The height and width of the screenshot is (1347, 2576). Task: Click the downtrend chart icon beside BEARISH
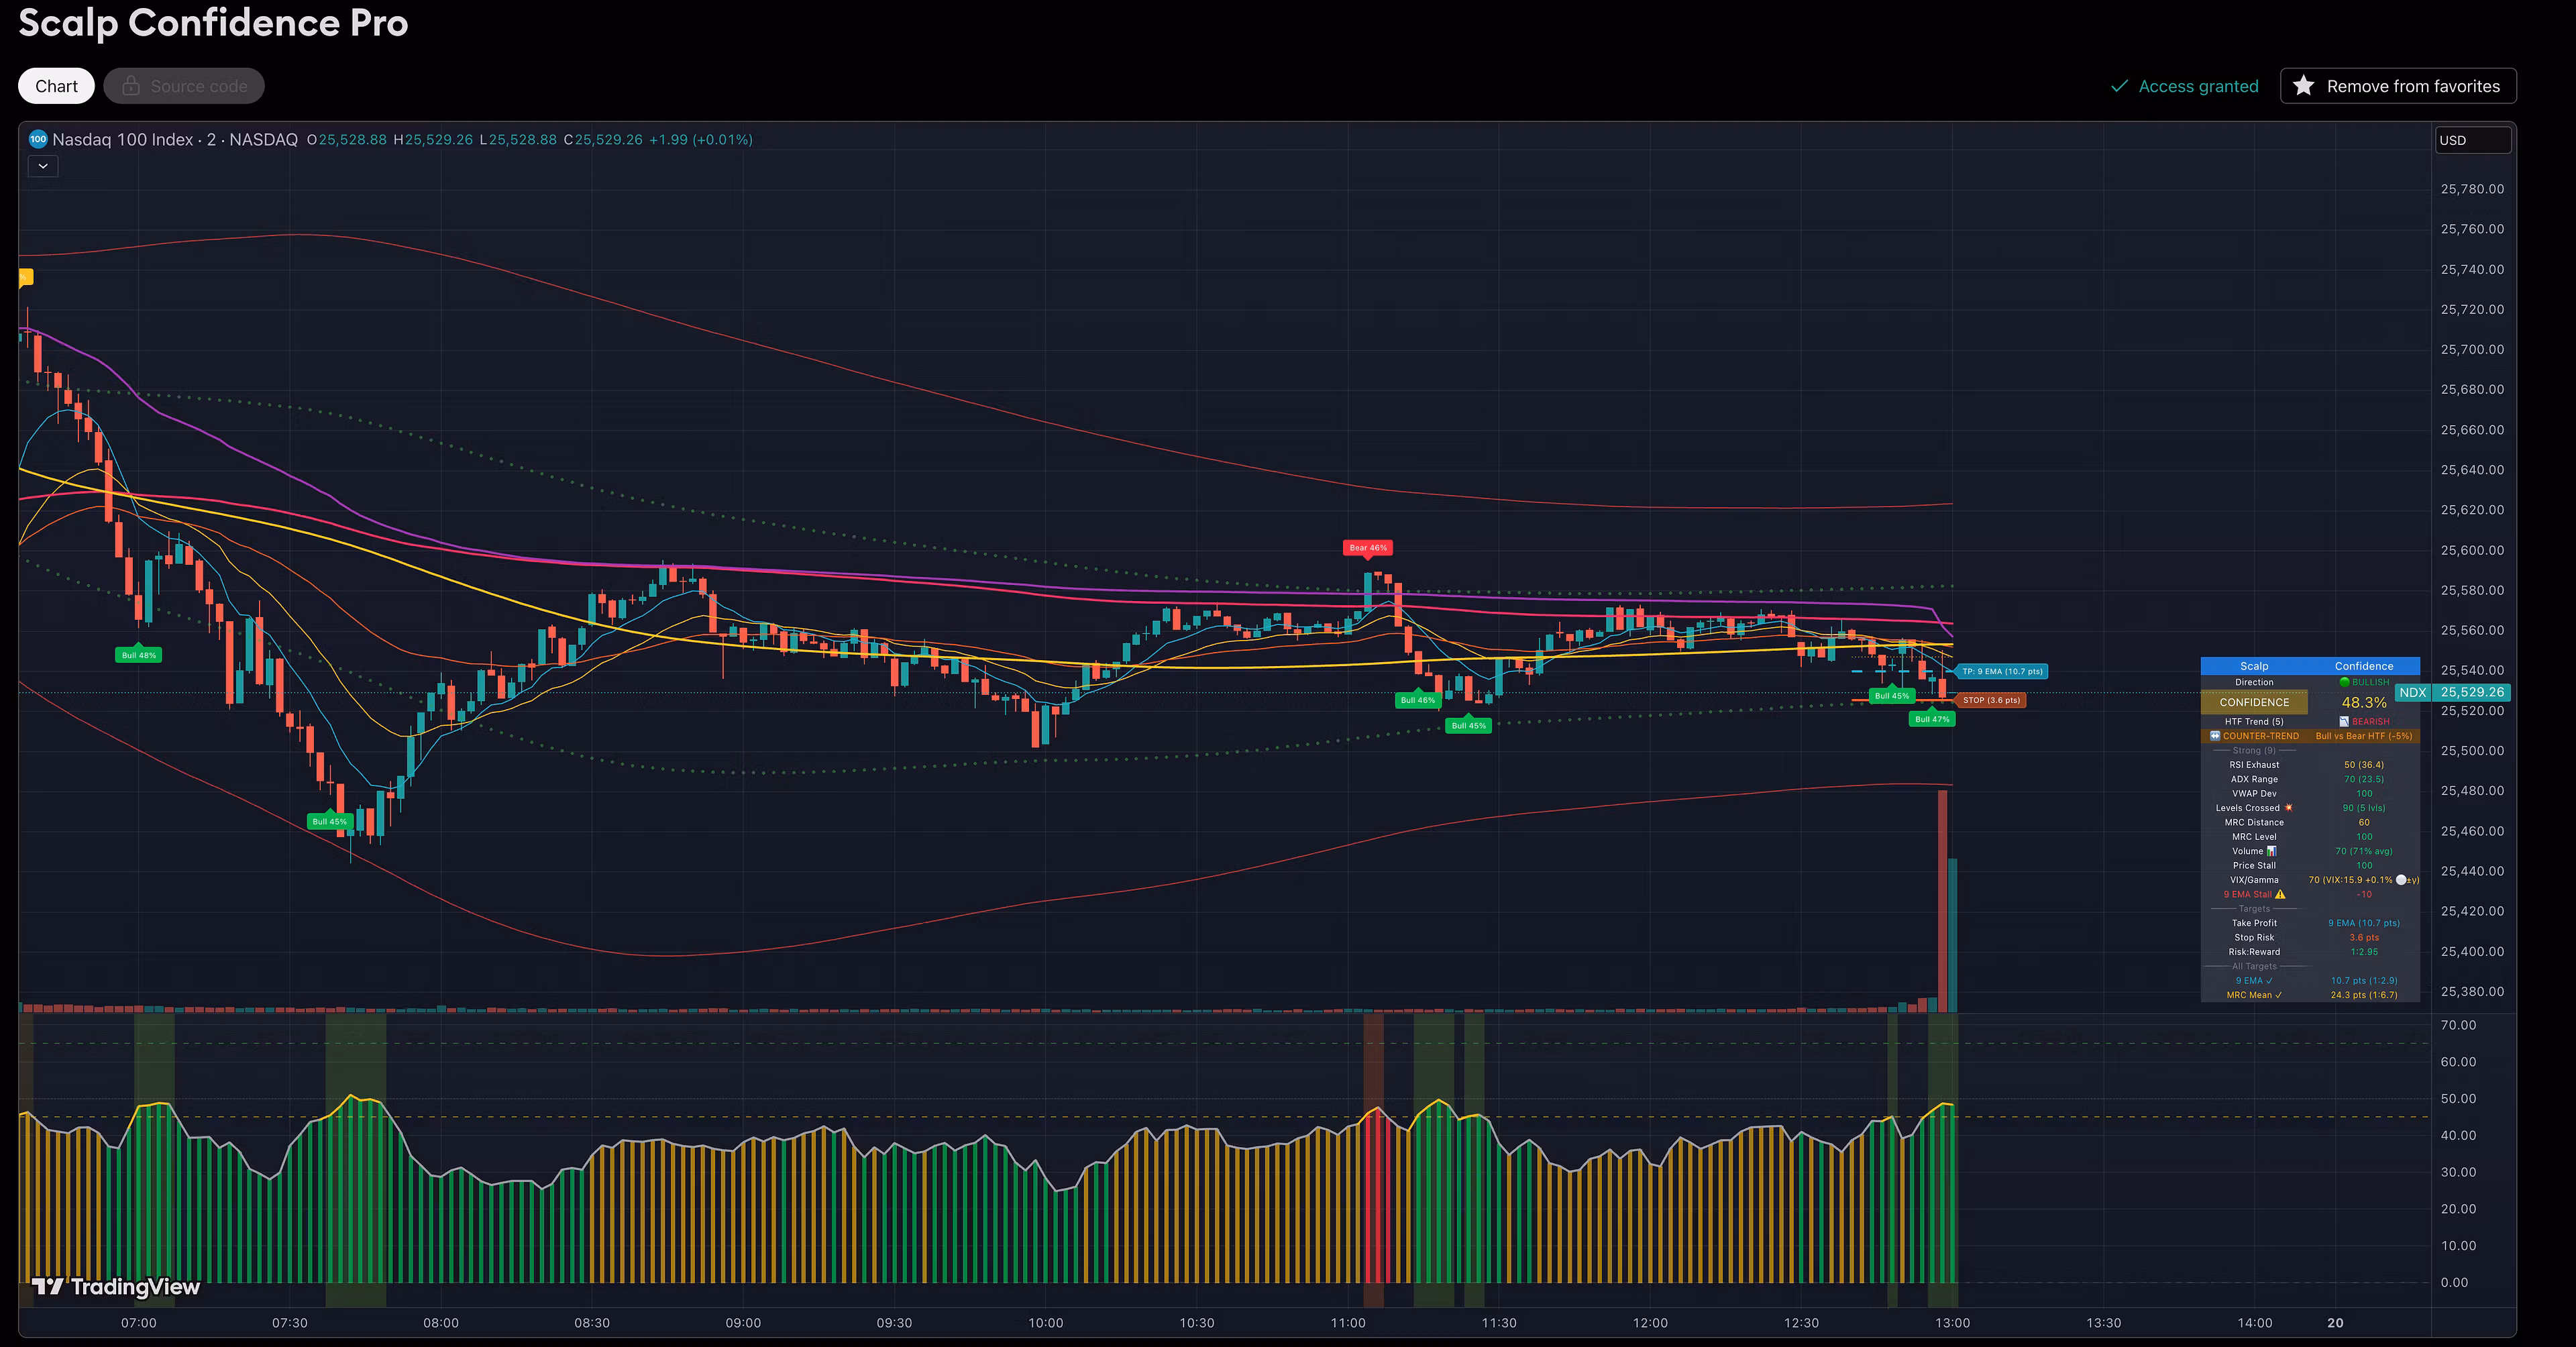pyautogui.click(x=2344, y=721)
